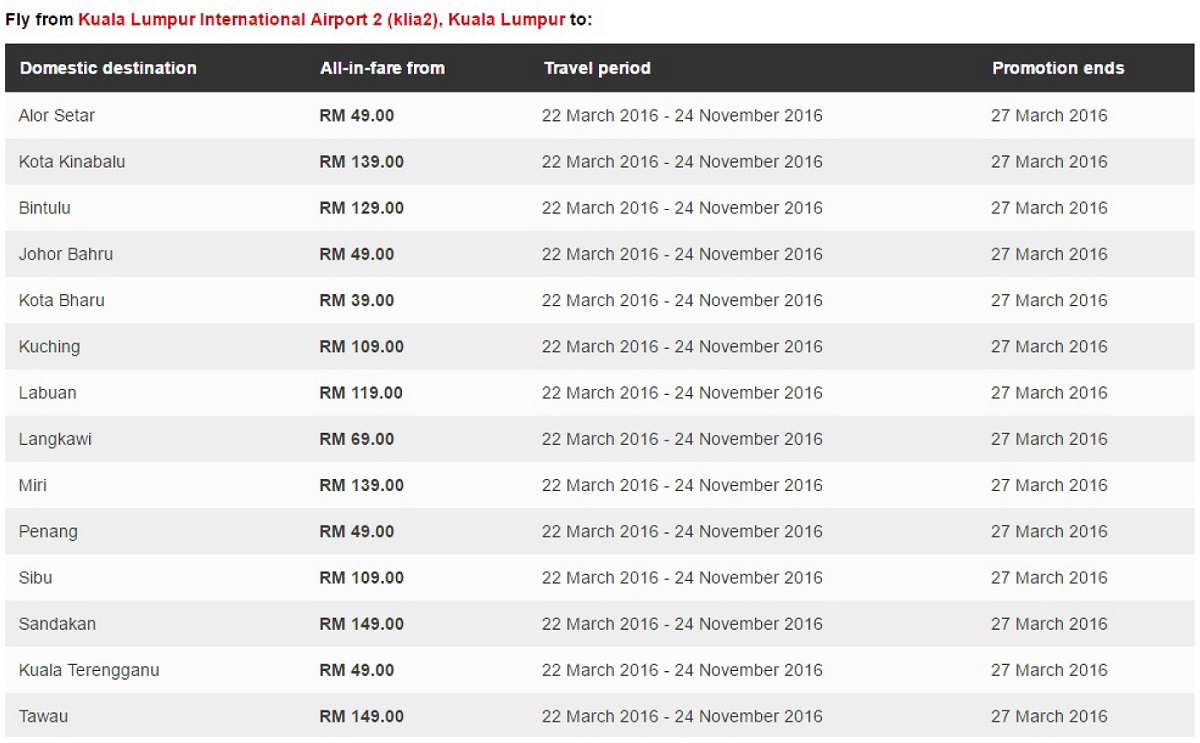Select the Kuala Terengganu destination
The height and width of the screenshot is (743, 1200).
coord(89,670)
